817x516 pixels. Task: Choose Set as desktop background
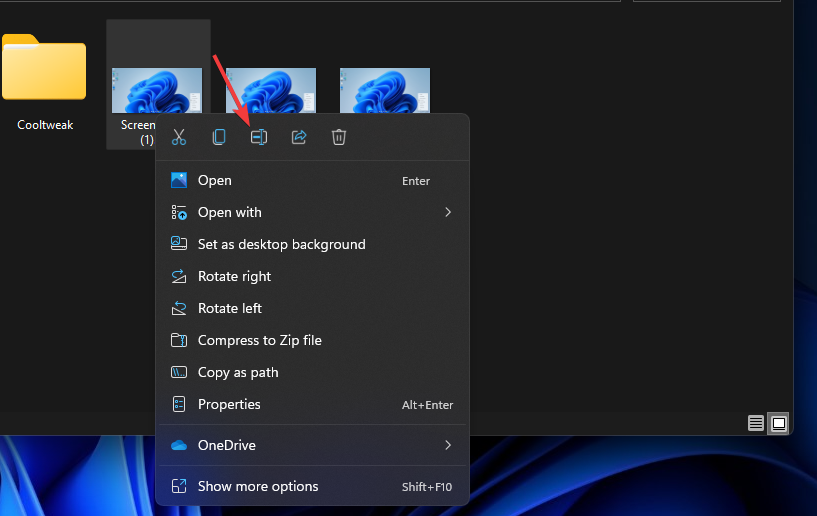click(281, 244)
